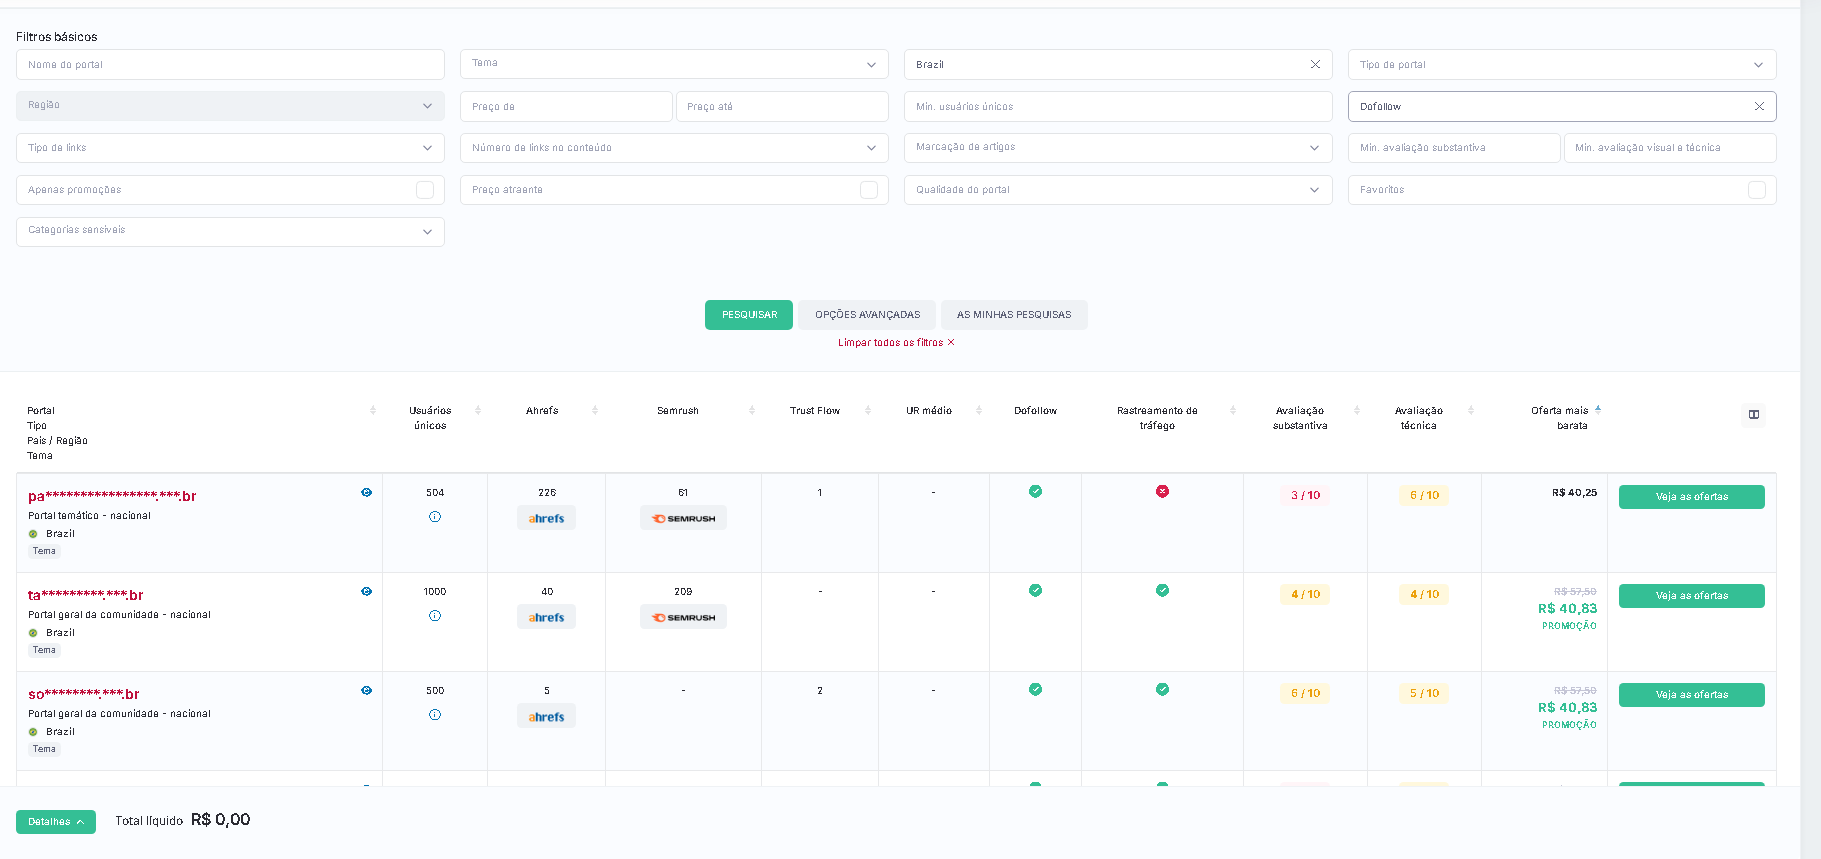Click the R$ 40,25 cheapest offer price
Viewport: 1821px width, 859px height.
pyautogui.click(x=1574, y=493)
